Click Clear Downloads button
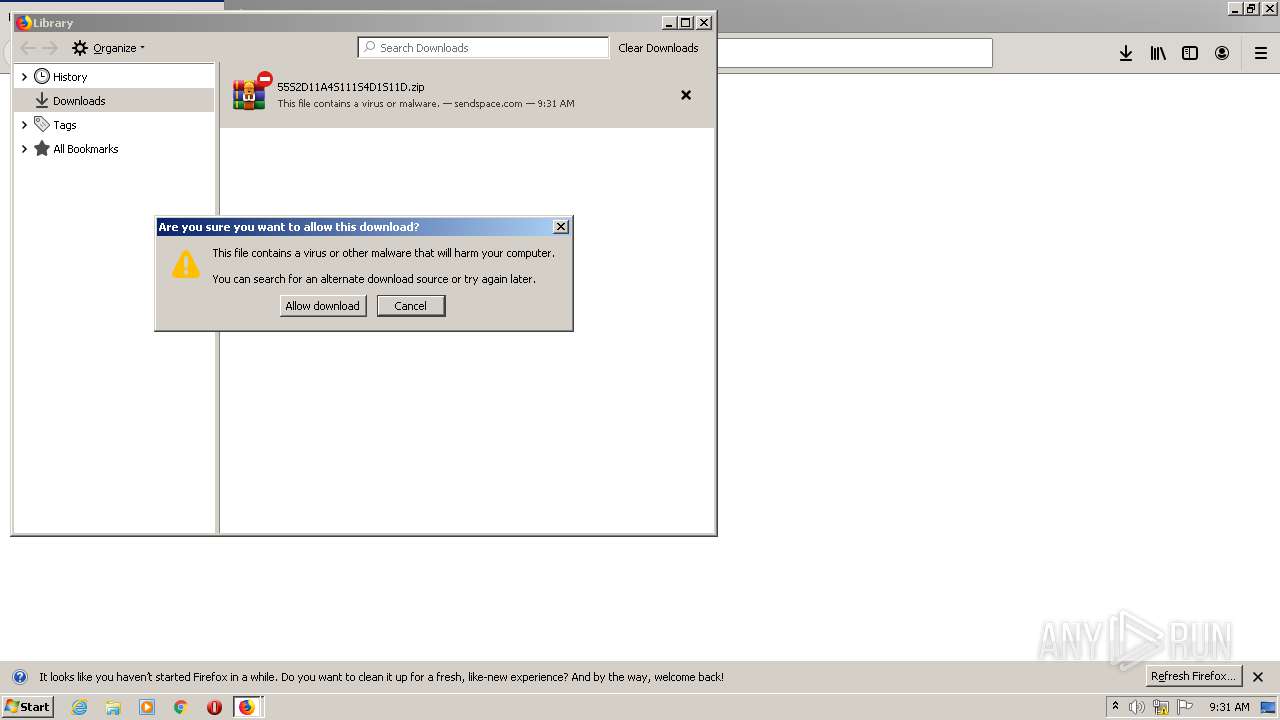 (x=658, y=48)
